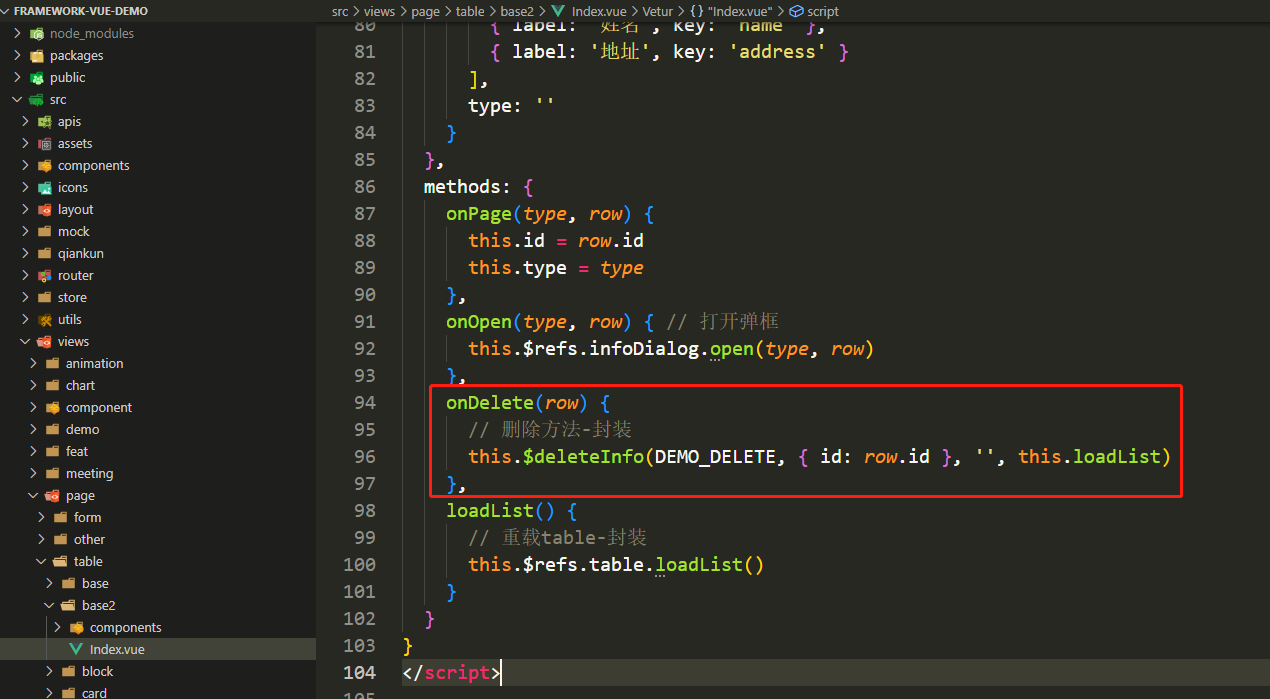
Task: Select the card folder
Action: pos(94,692)
